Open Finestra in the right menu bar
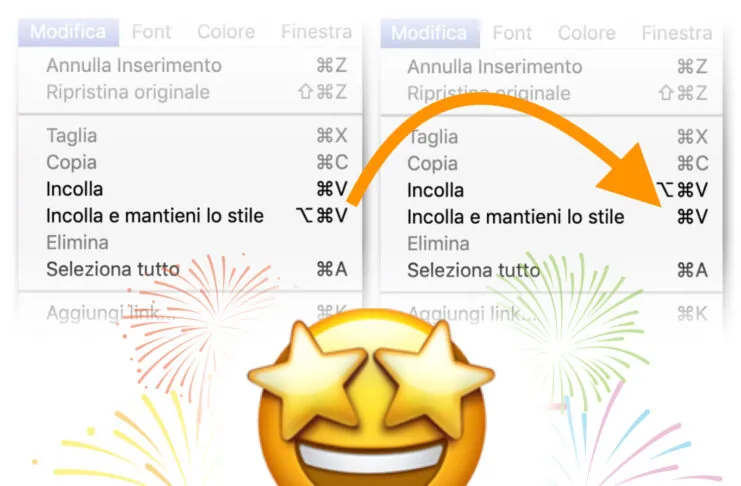The image size is (741, 486). (x=677, y=33)
